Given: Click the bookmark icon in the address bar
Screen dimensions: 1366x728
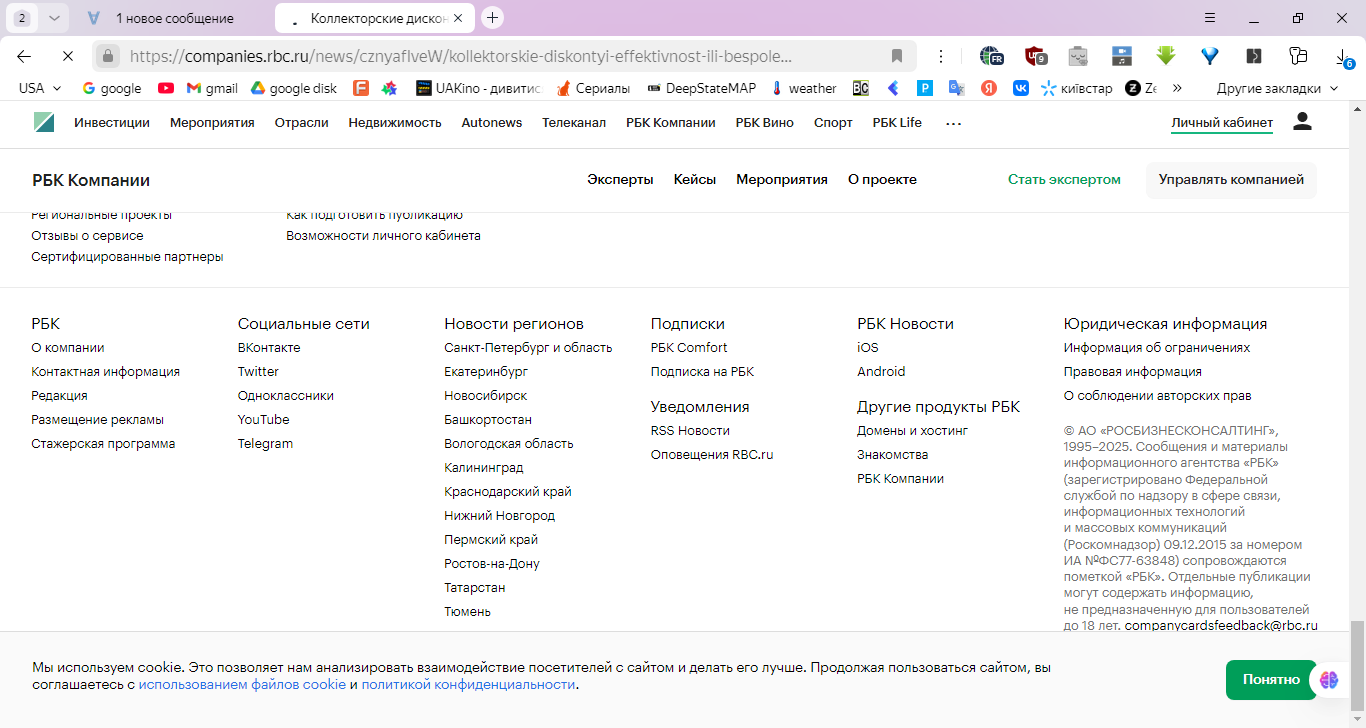Looking at the screenshot, I should pos(897,56).
